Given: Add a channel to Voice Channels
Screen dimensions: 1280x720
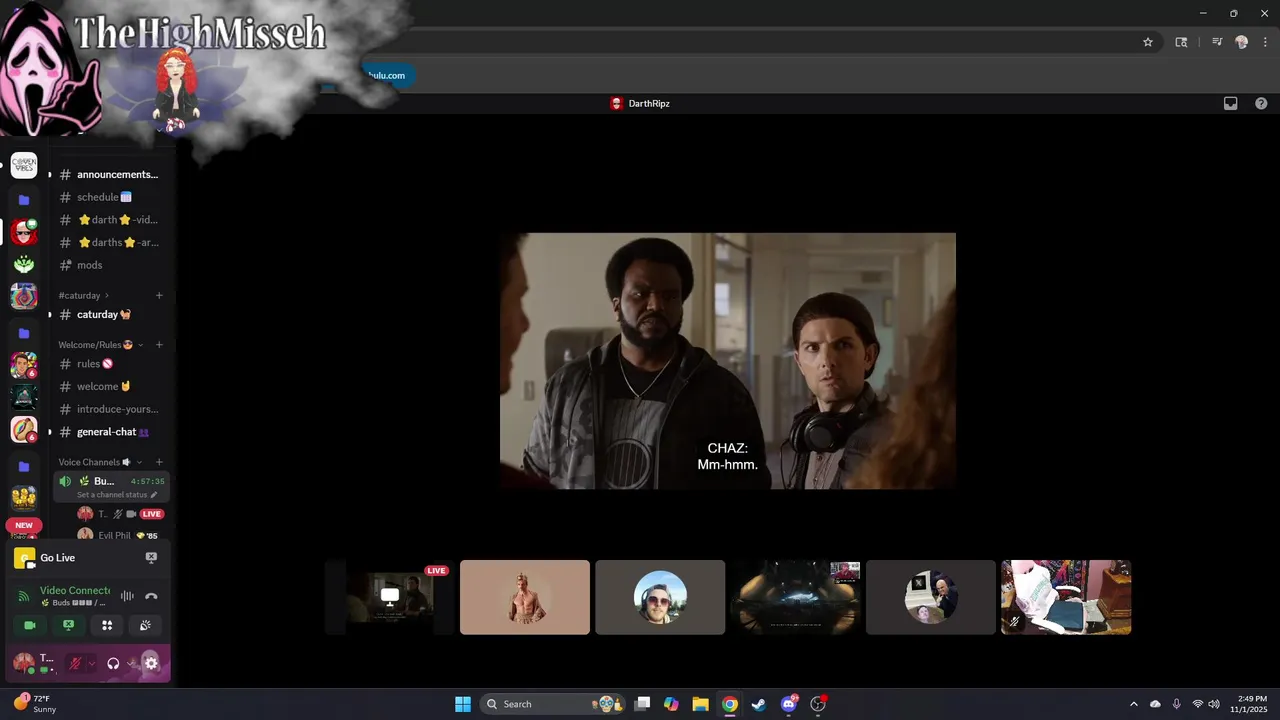Looking at the screenshot, I should [x=159, y=462].
